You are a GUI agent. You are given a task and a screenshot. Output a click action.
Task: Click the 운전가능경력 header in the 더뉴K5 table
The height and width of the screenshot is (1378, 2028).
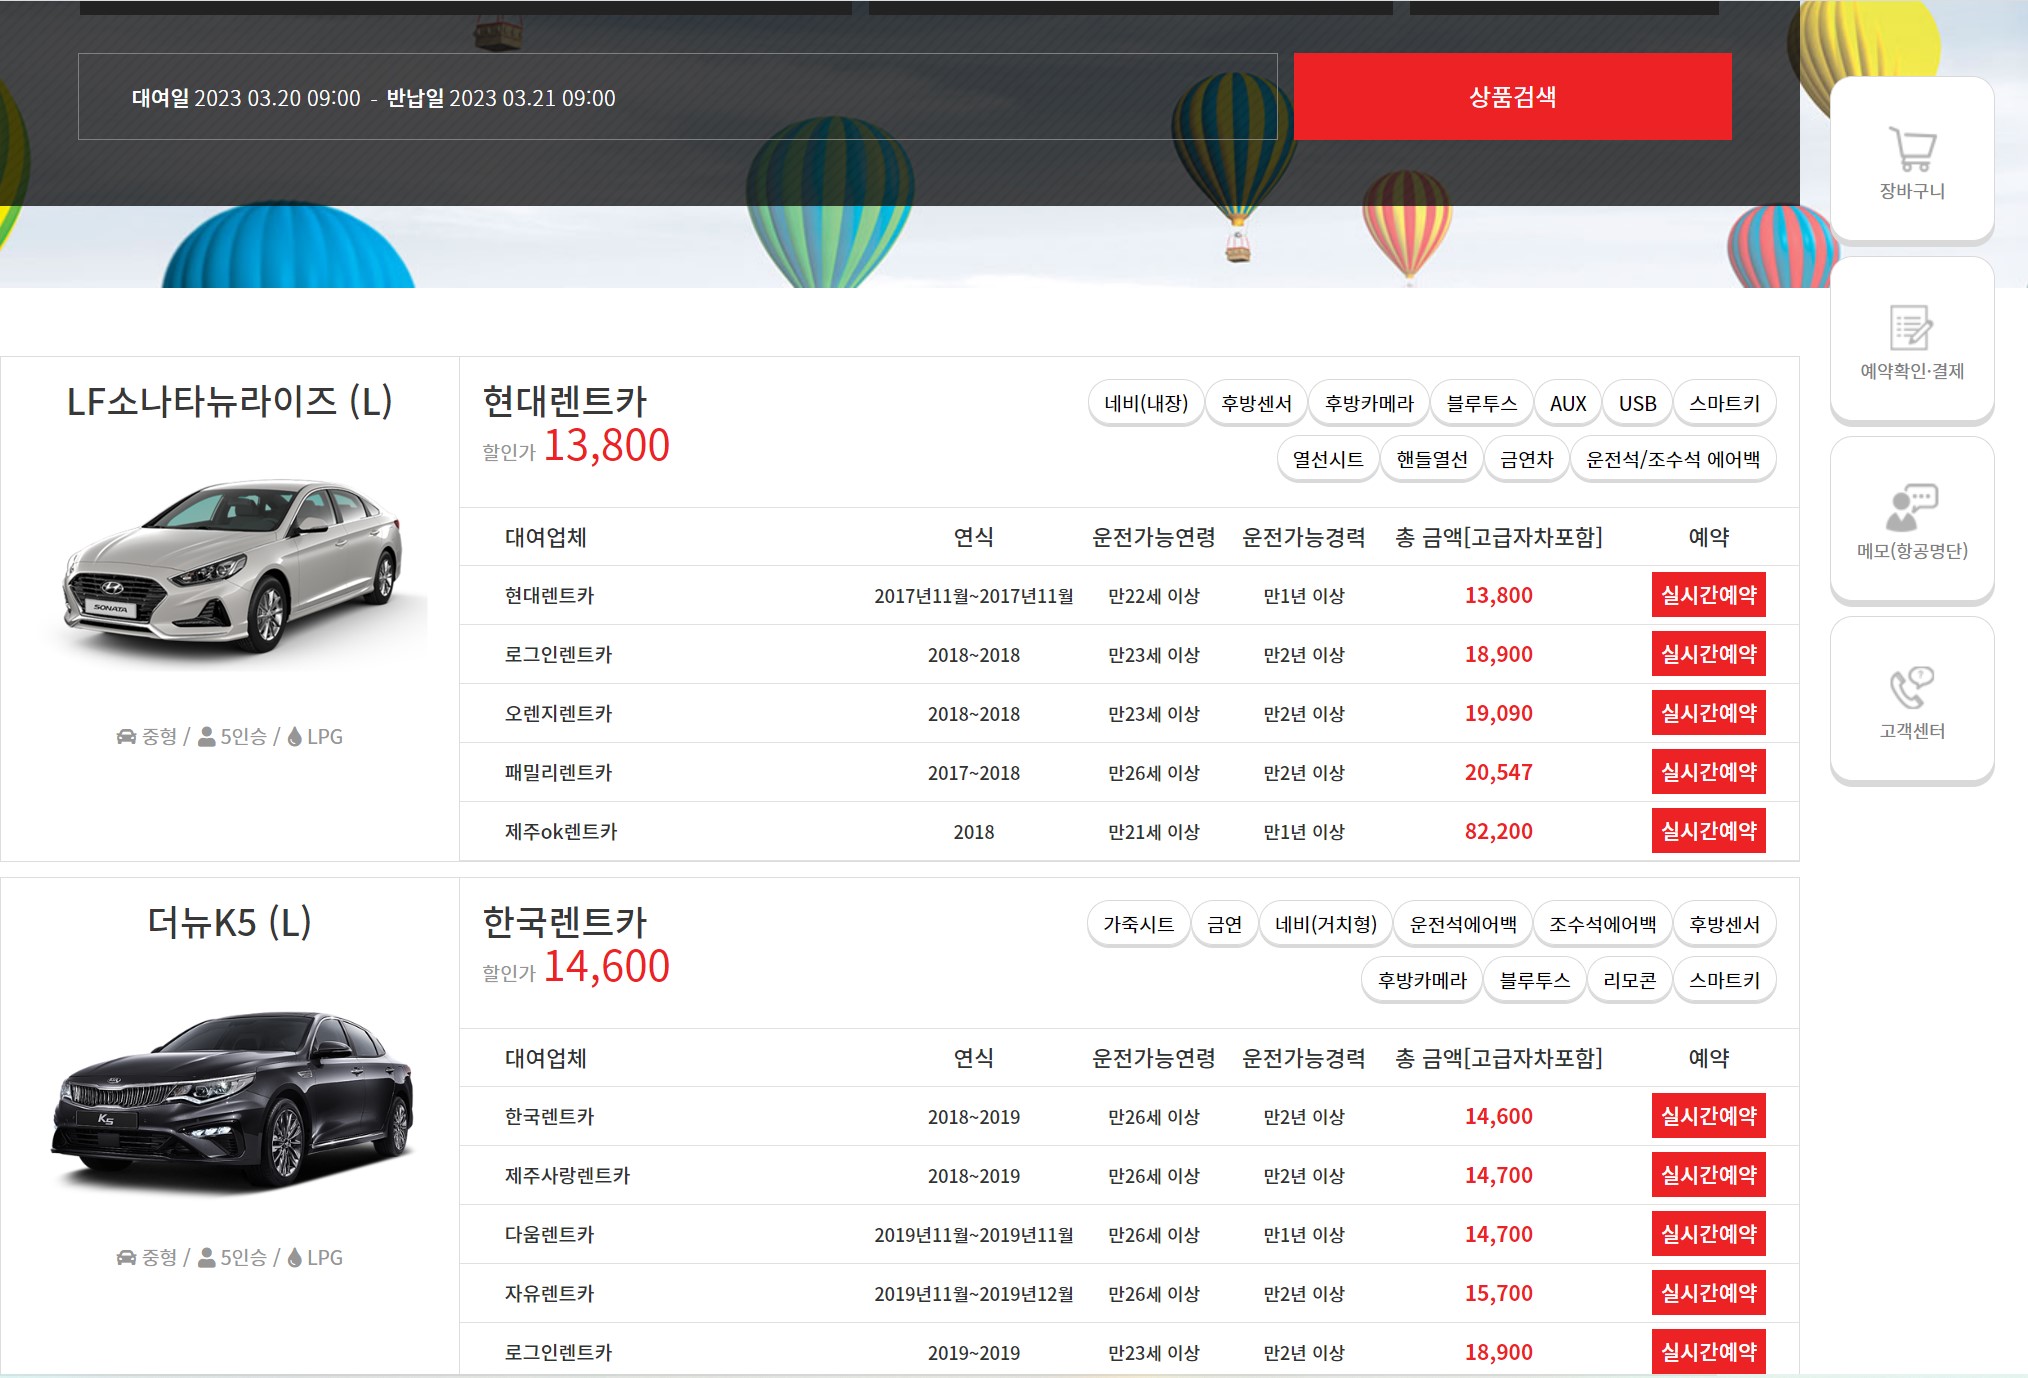click(x=1303, y=1059)
